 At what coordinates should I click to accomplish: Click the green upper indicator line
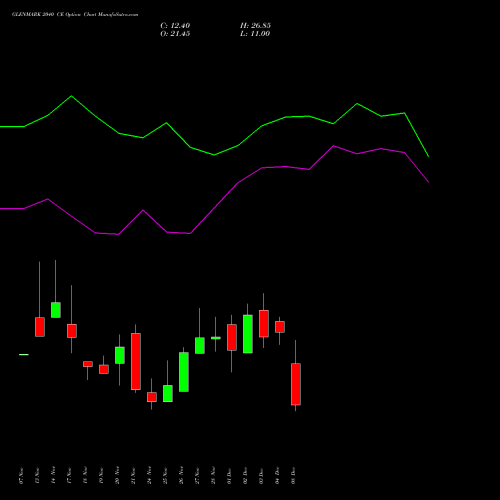pyautogui.click(x=214, y=155)
